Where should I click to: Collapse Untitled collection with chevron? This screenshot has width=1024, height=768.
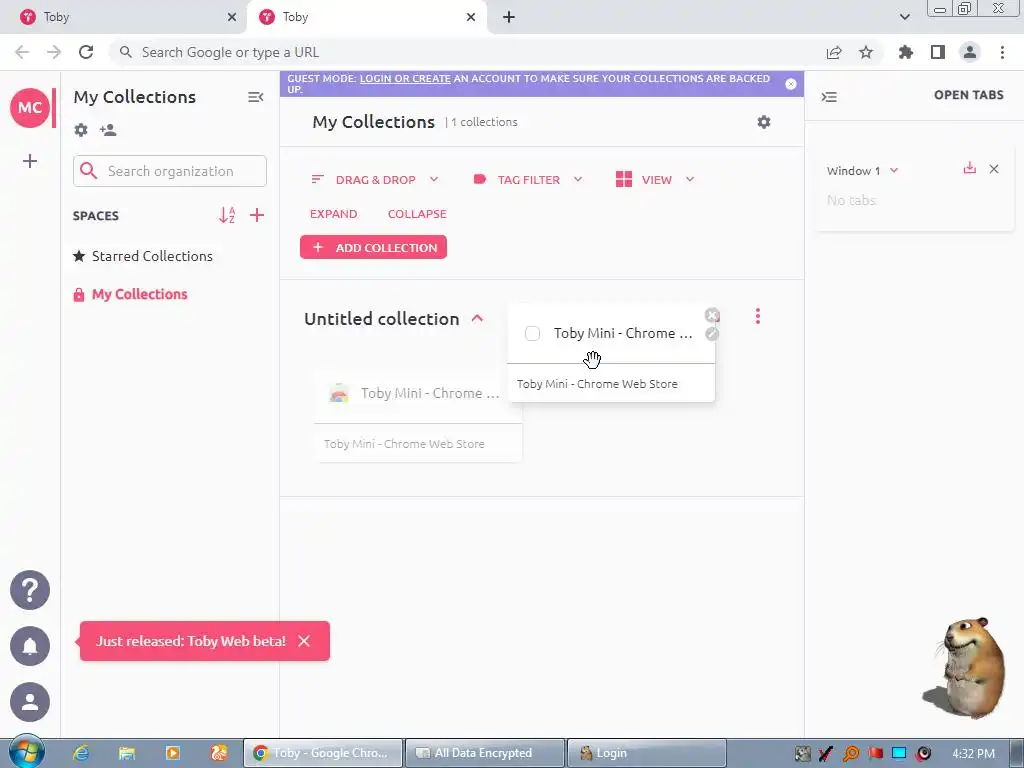tap(477, 319)
